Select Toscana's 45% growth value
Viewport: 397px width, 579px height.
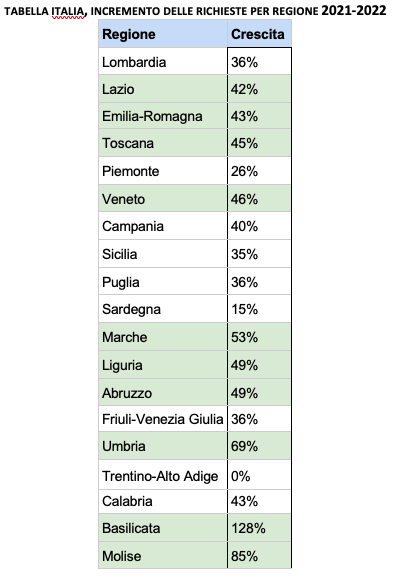click(x=260, y=143)
